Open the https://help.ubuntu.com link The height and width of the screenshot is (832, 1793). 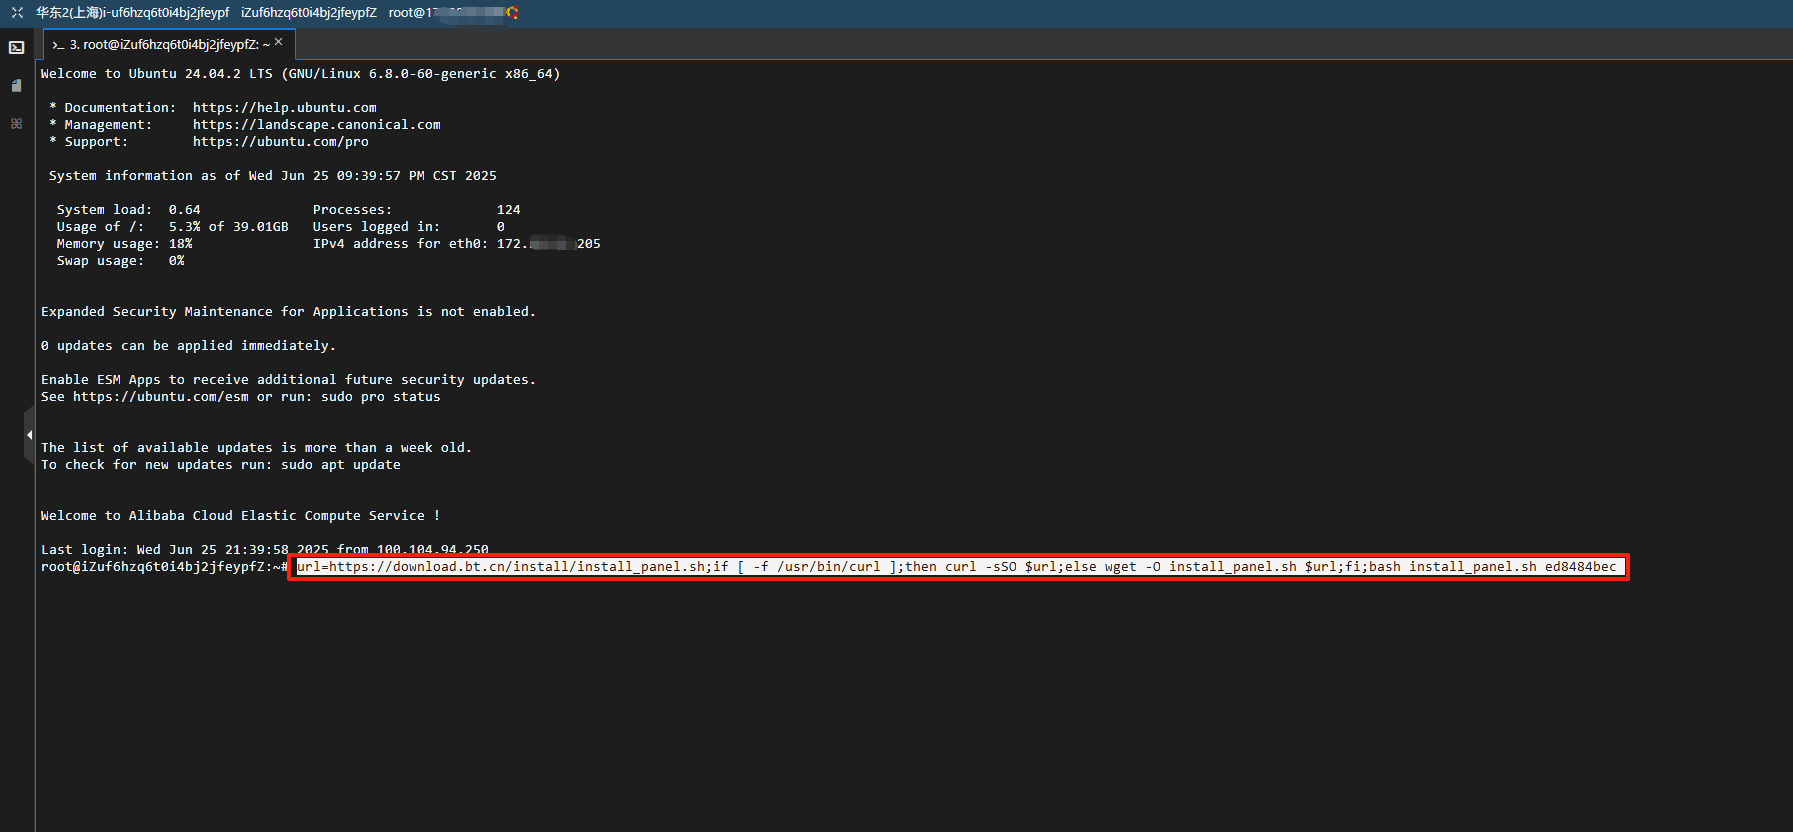coord(285,107)
